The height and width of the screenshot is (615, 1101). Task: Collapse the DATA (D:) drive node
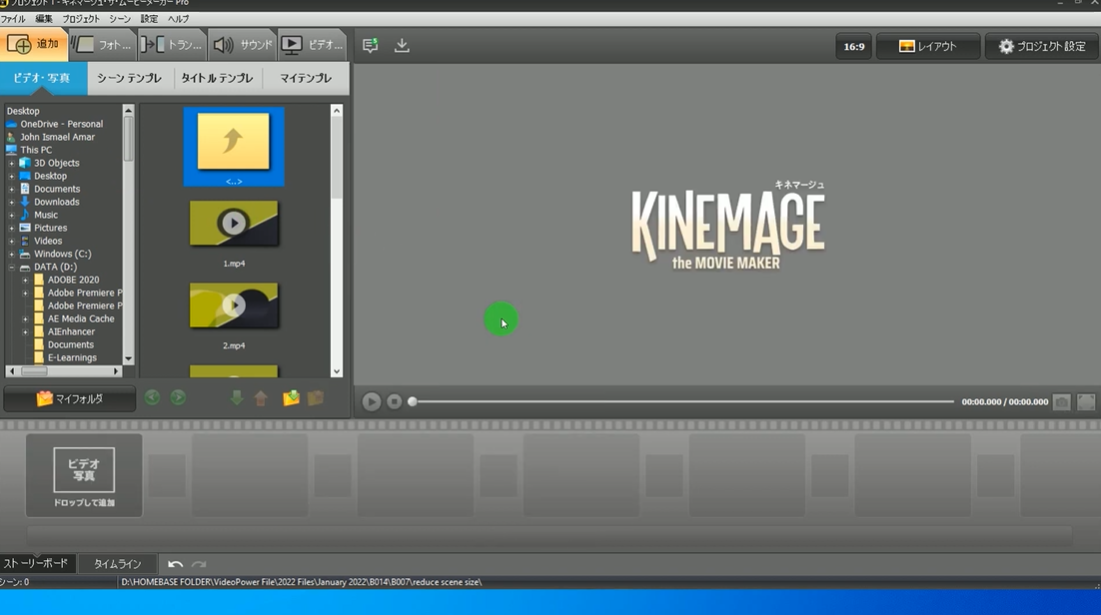12,267
